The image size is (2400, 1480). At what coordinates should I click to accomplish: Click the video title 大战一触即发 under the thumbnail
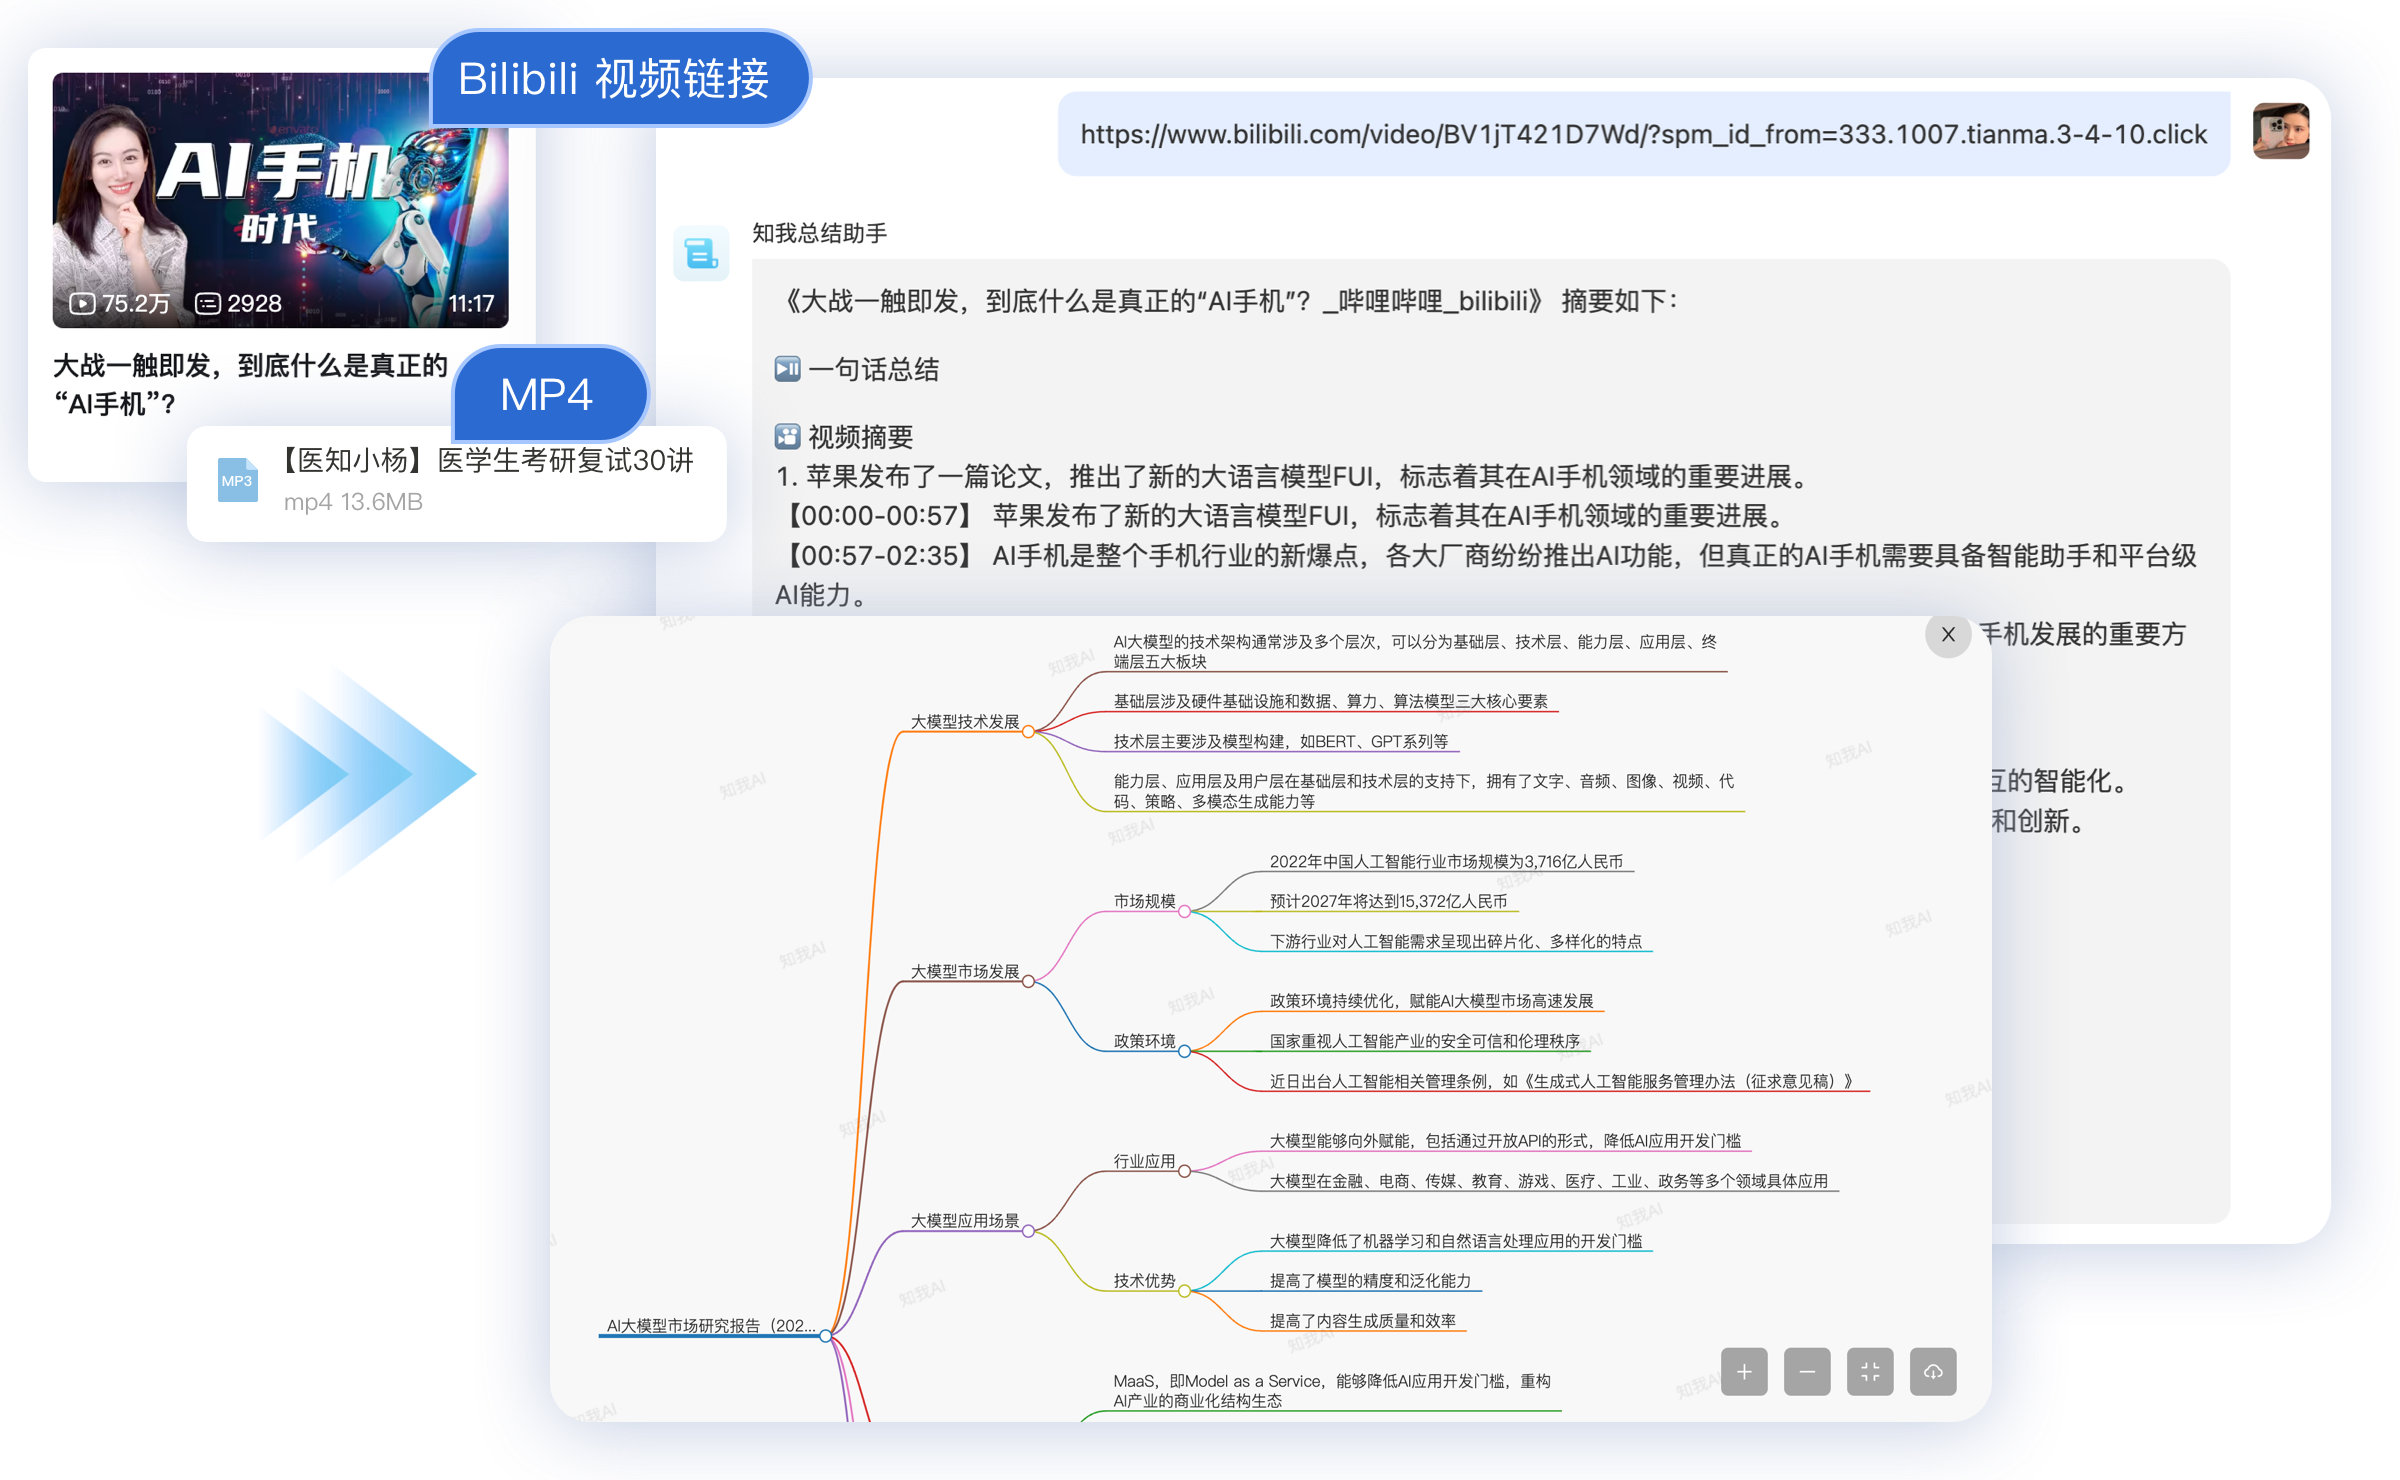click(250, 384)
